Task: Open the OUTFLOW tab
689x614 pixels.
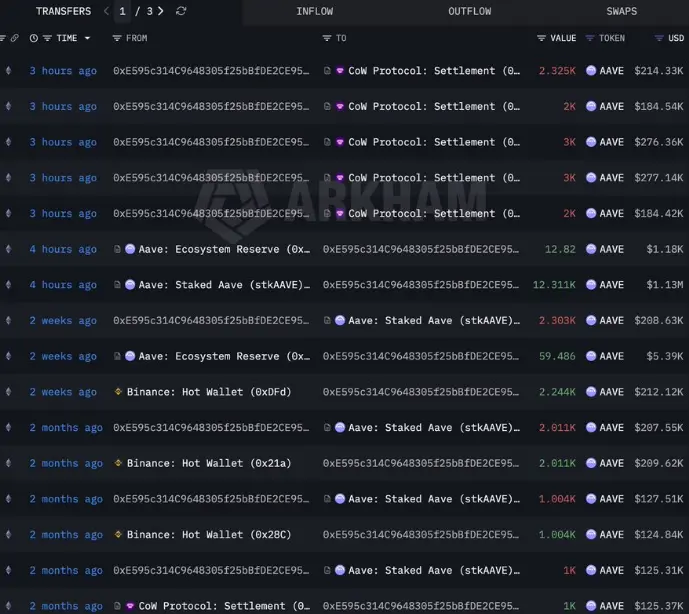Action: click(470, 11)
